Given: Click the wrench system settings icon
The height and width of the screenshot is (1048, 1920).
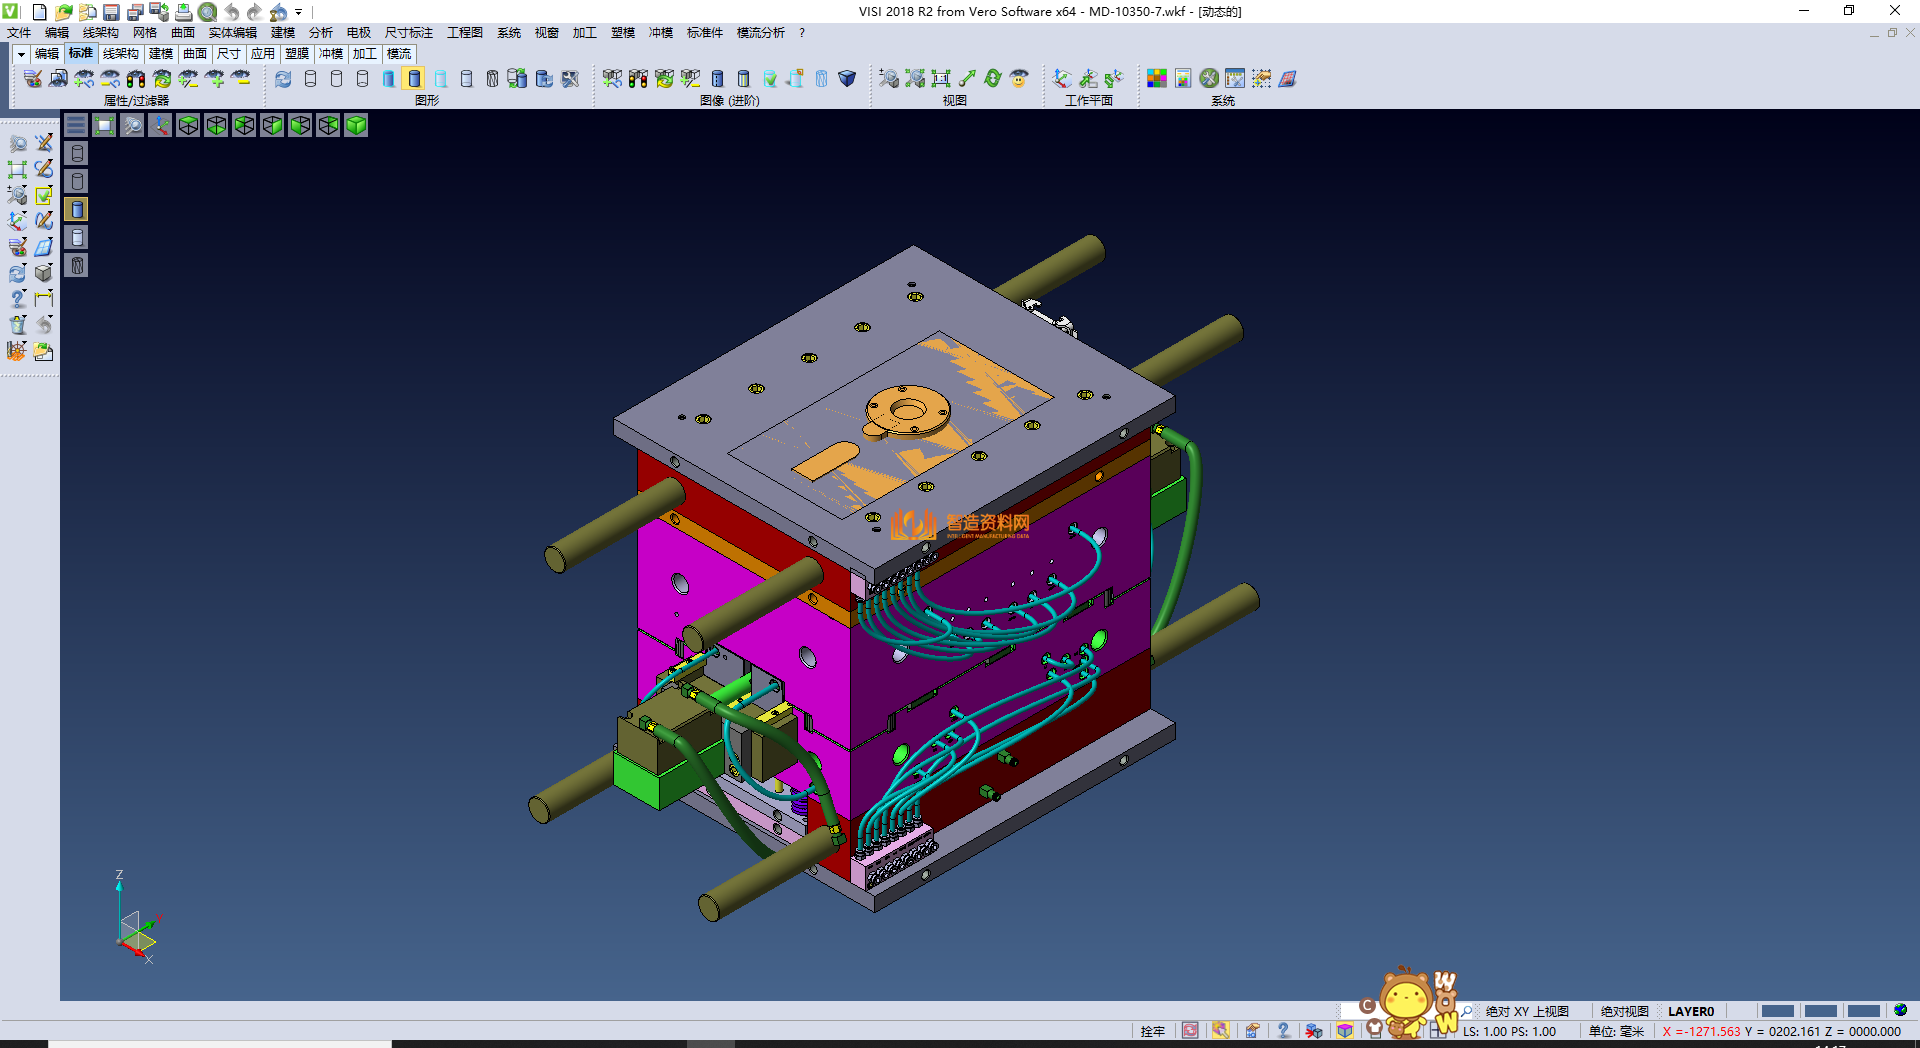Looking at the screenshot, I should point(1209,79).
